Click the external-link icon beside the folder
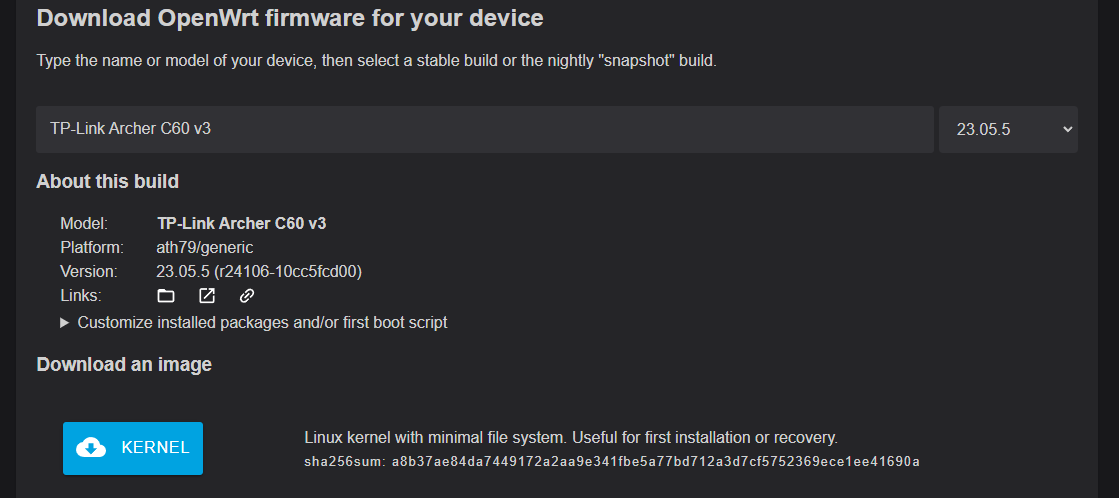The height and width of the screenshot is (498, 1119). (x=207, y=295)
